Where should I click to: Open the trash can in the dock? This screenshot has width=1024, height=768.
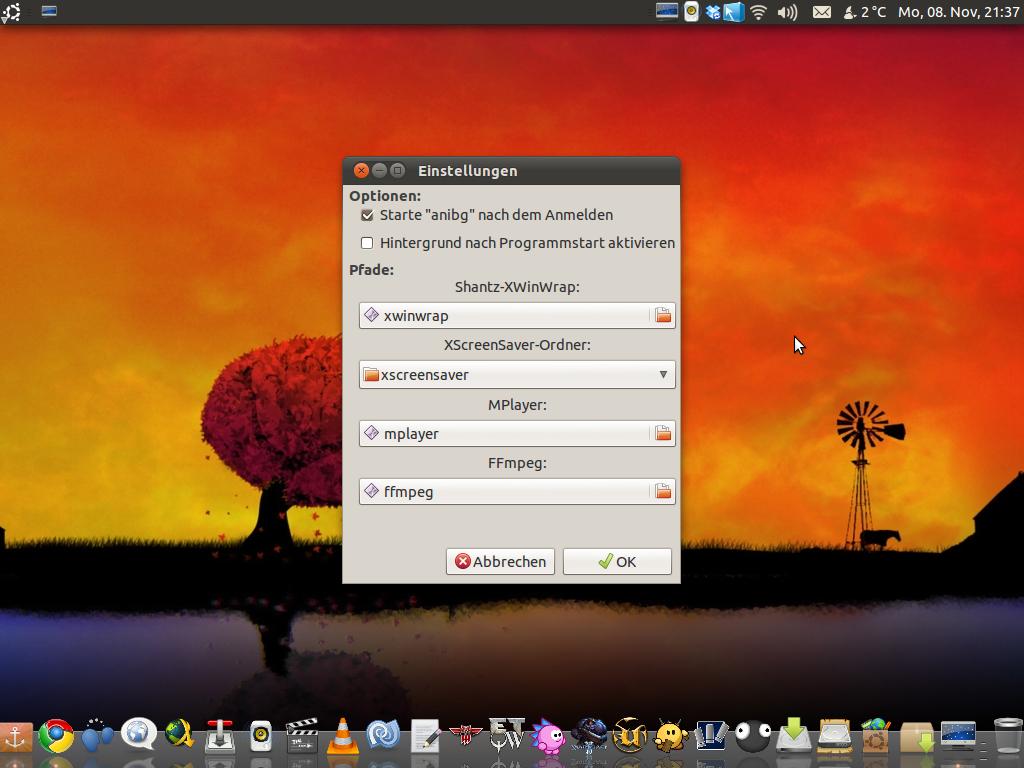1008,736
